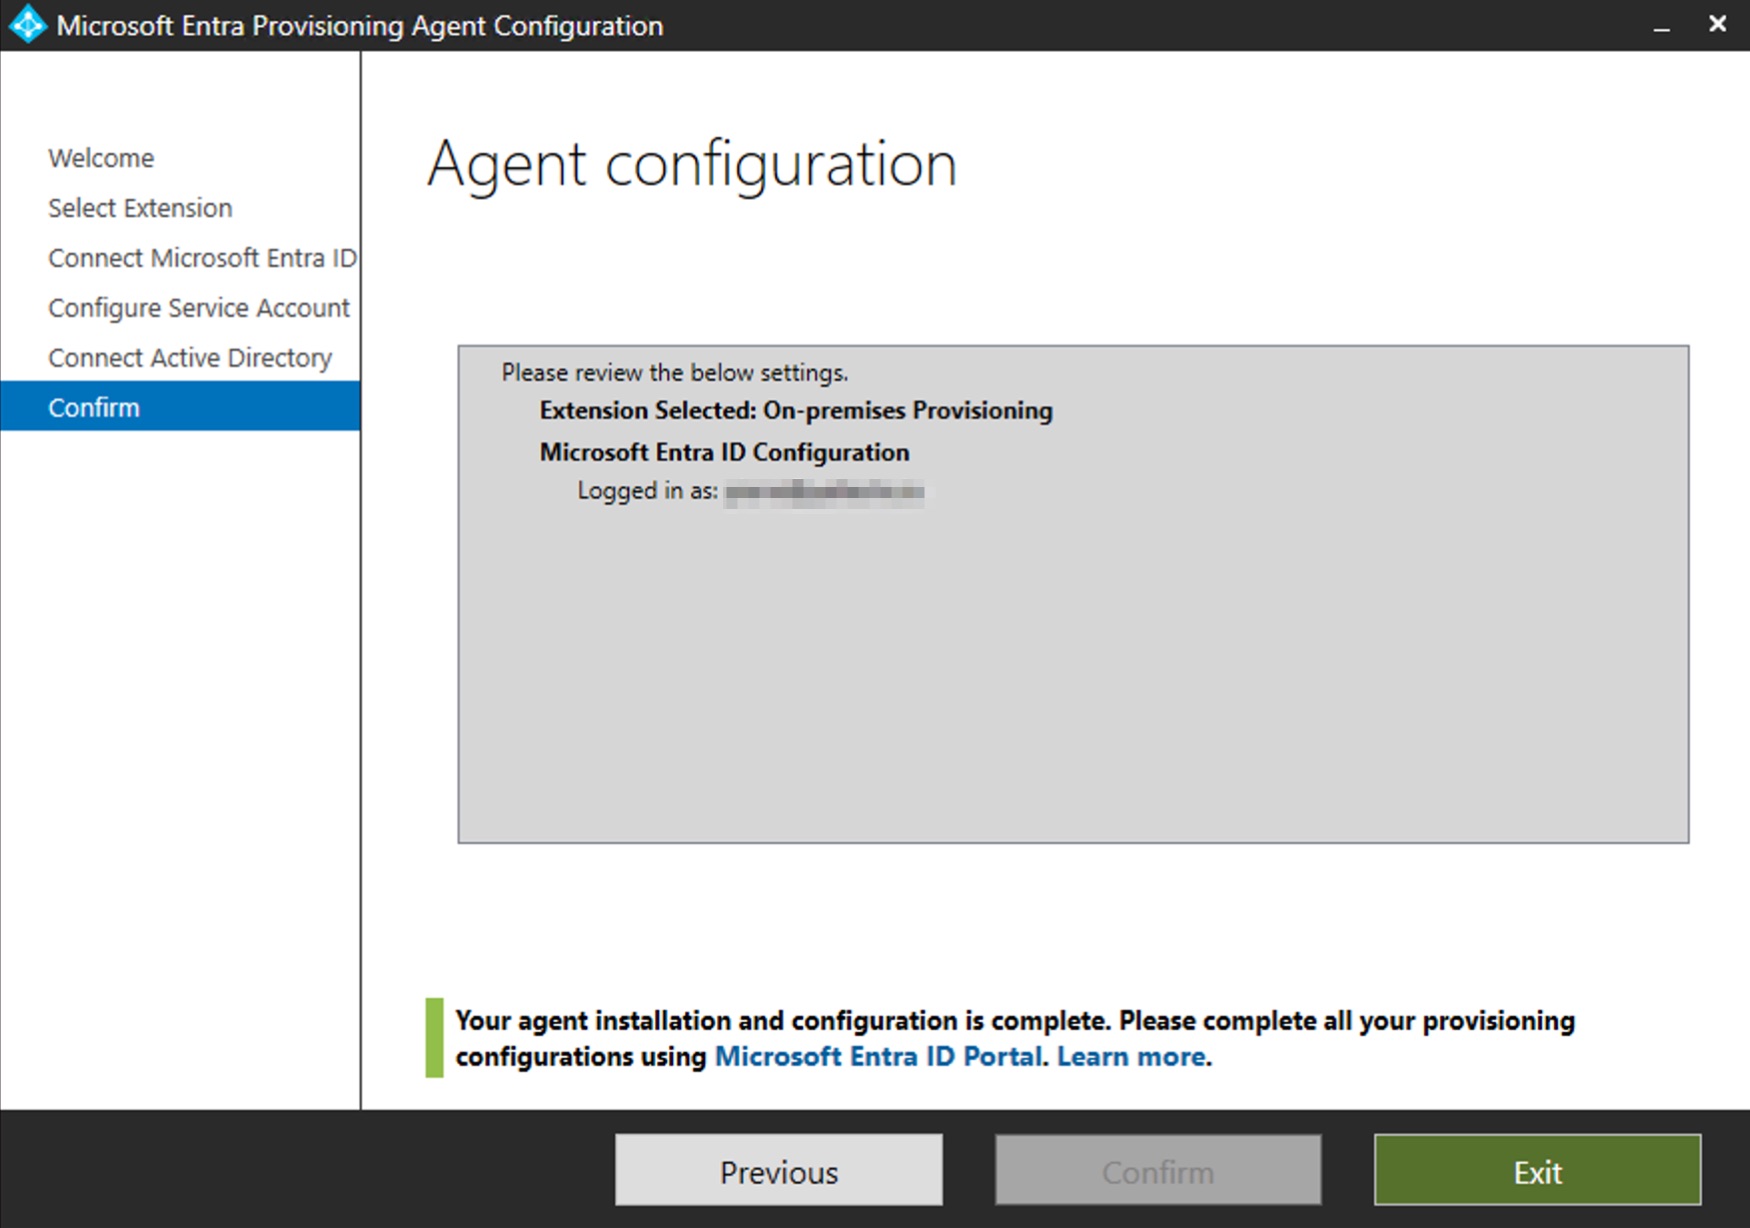Screen dimensions: 1750x1228
Task: Open the Microsoft Entra ID Portal link
Action: pyautogui.click(x=877, y=1056)
